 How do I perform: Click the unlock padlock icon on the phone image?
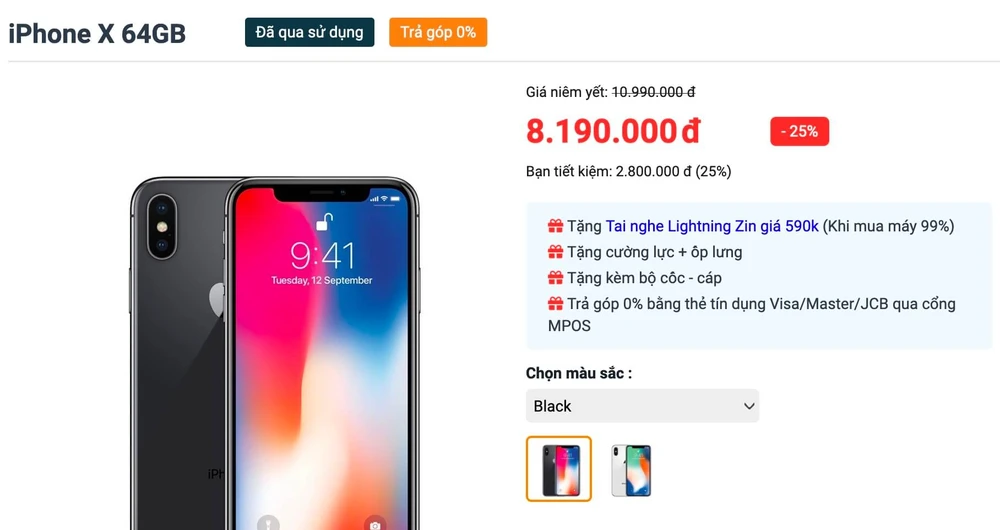pyautogui.click(x=325, y=221)
